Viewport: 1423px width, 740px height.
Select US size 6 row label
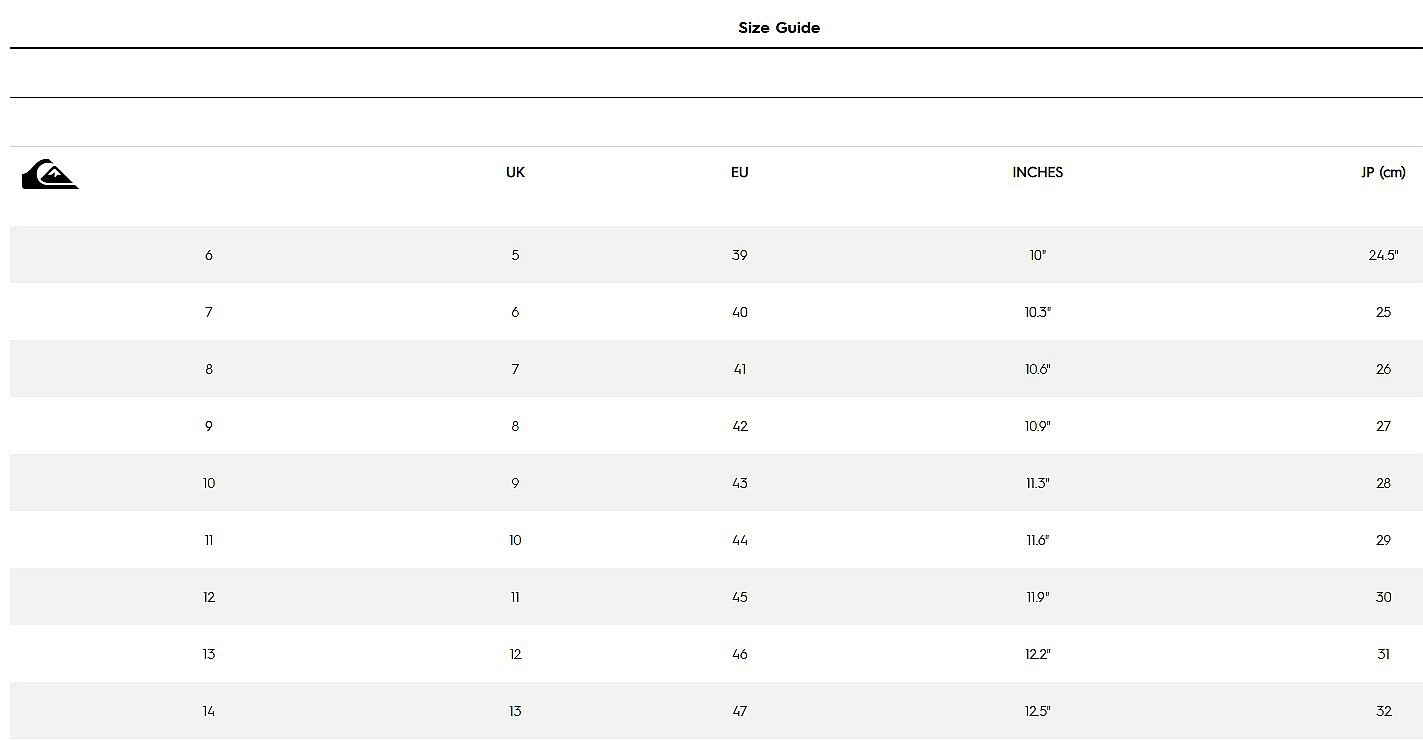(209, 255)
